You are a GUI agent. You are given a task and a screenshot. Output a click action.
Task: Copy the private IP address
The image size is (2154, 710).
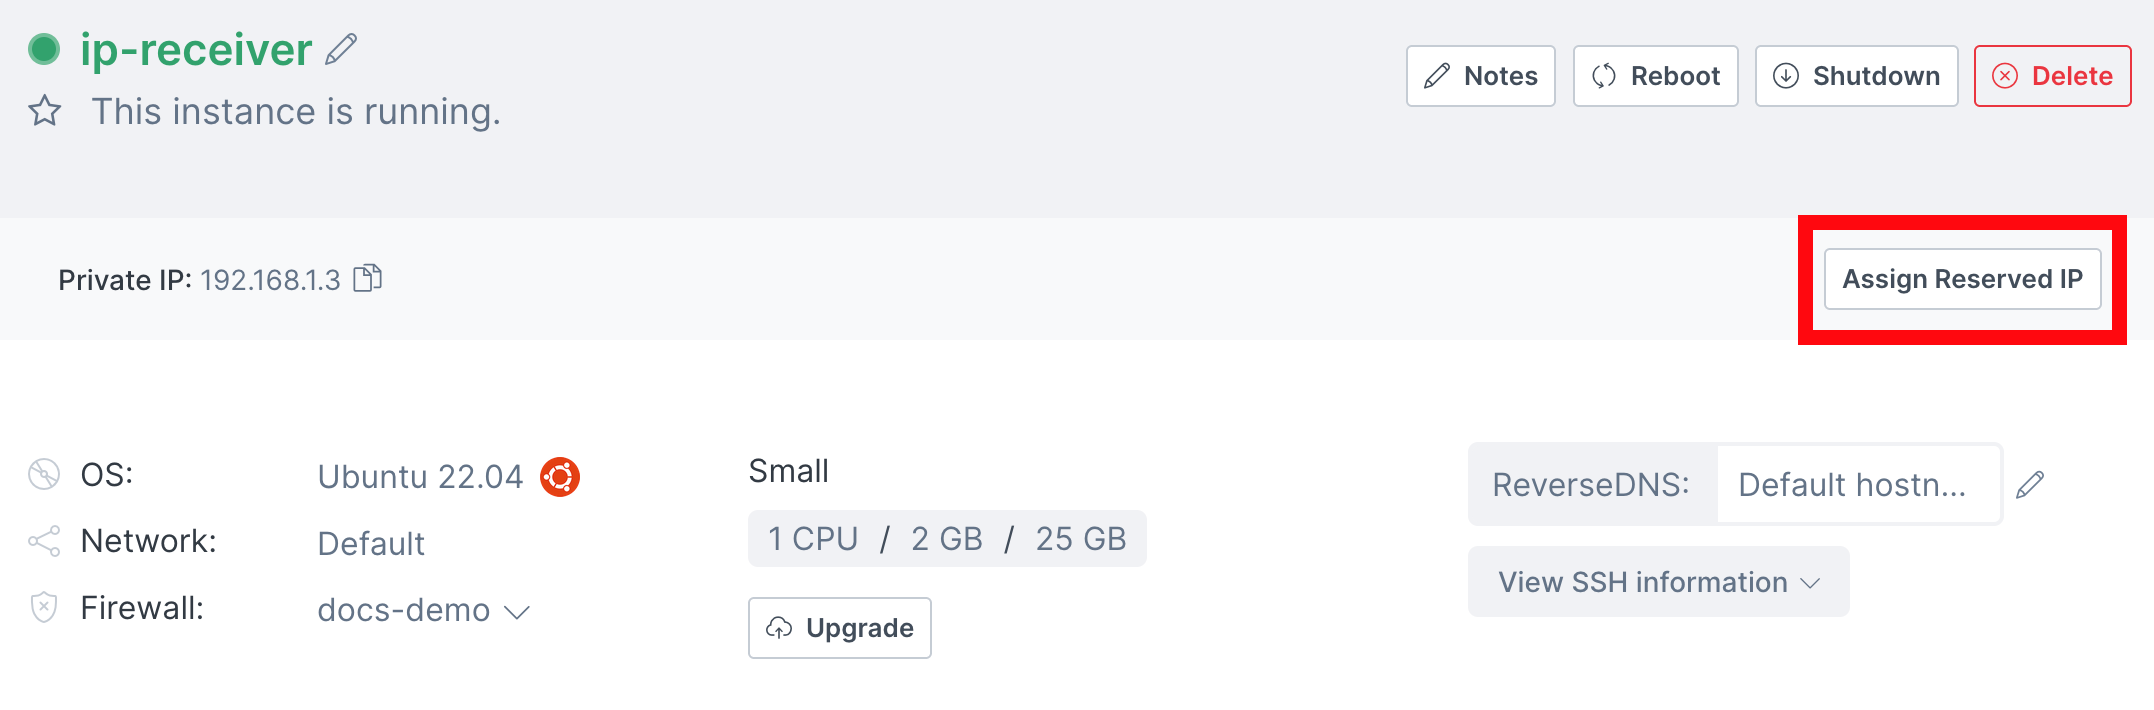[368, 278]
